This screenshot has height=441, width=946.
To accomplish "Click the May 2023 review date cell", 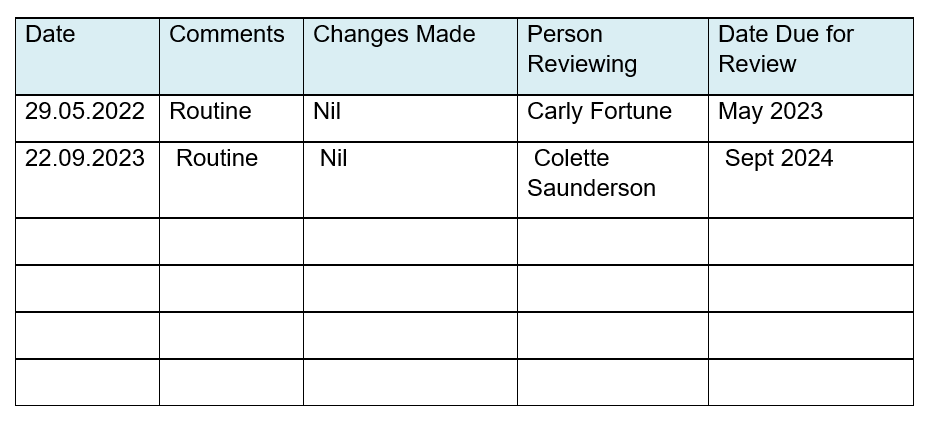I will pyautogui.click(x=811, y=118).
